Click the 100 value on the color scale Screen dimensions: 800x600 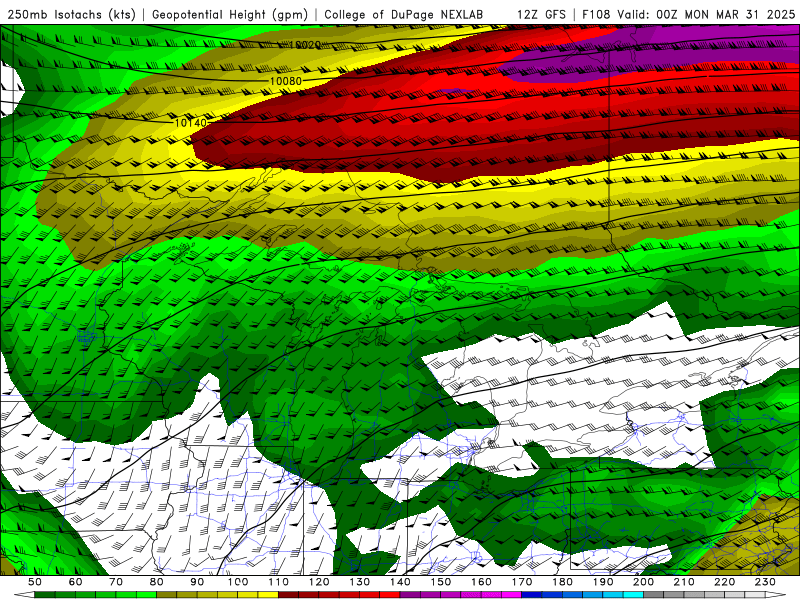pos(238,582)
